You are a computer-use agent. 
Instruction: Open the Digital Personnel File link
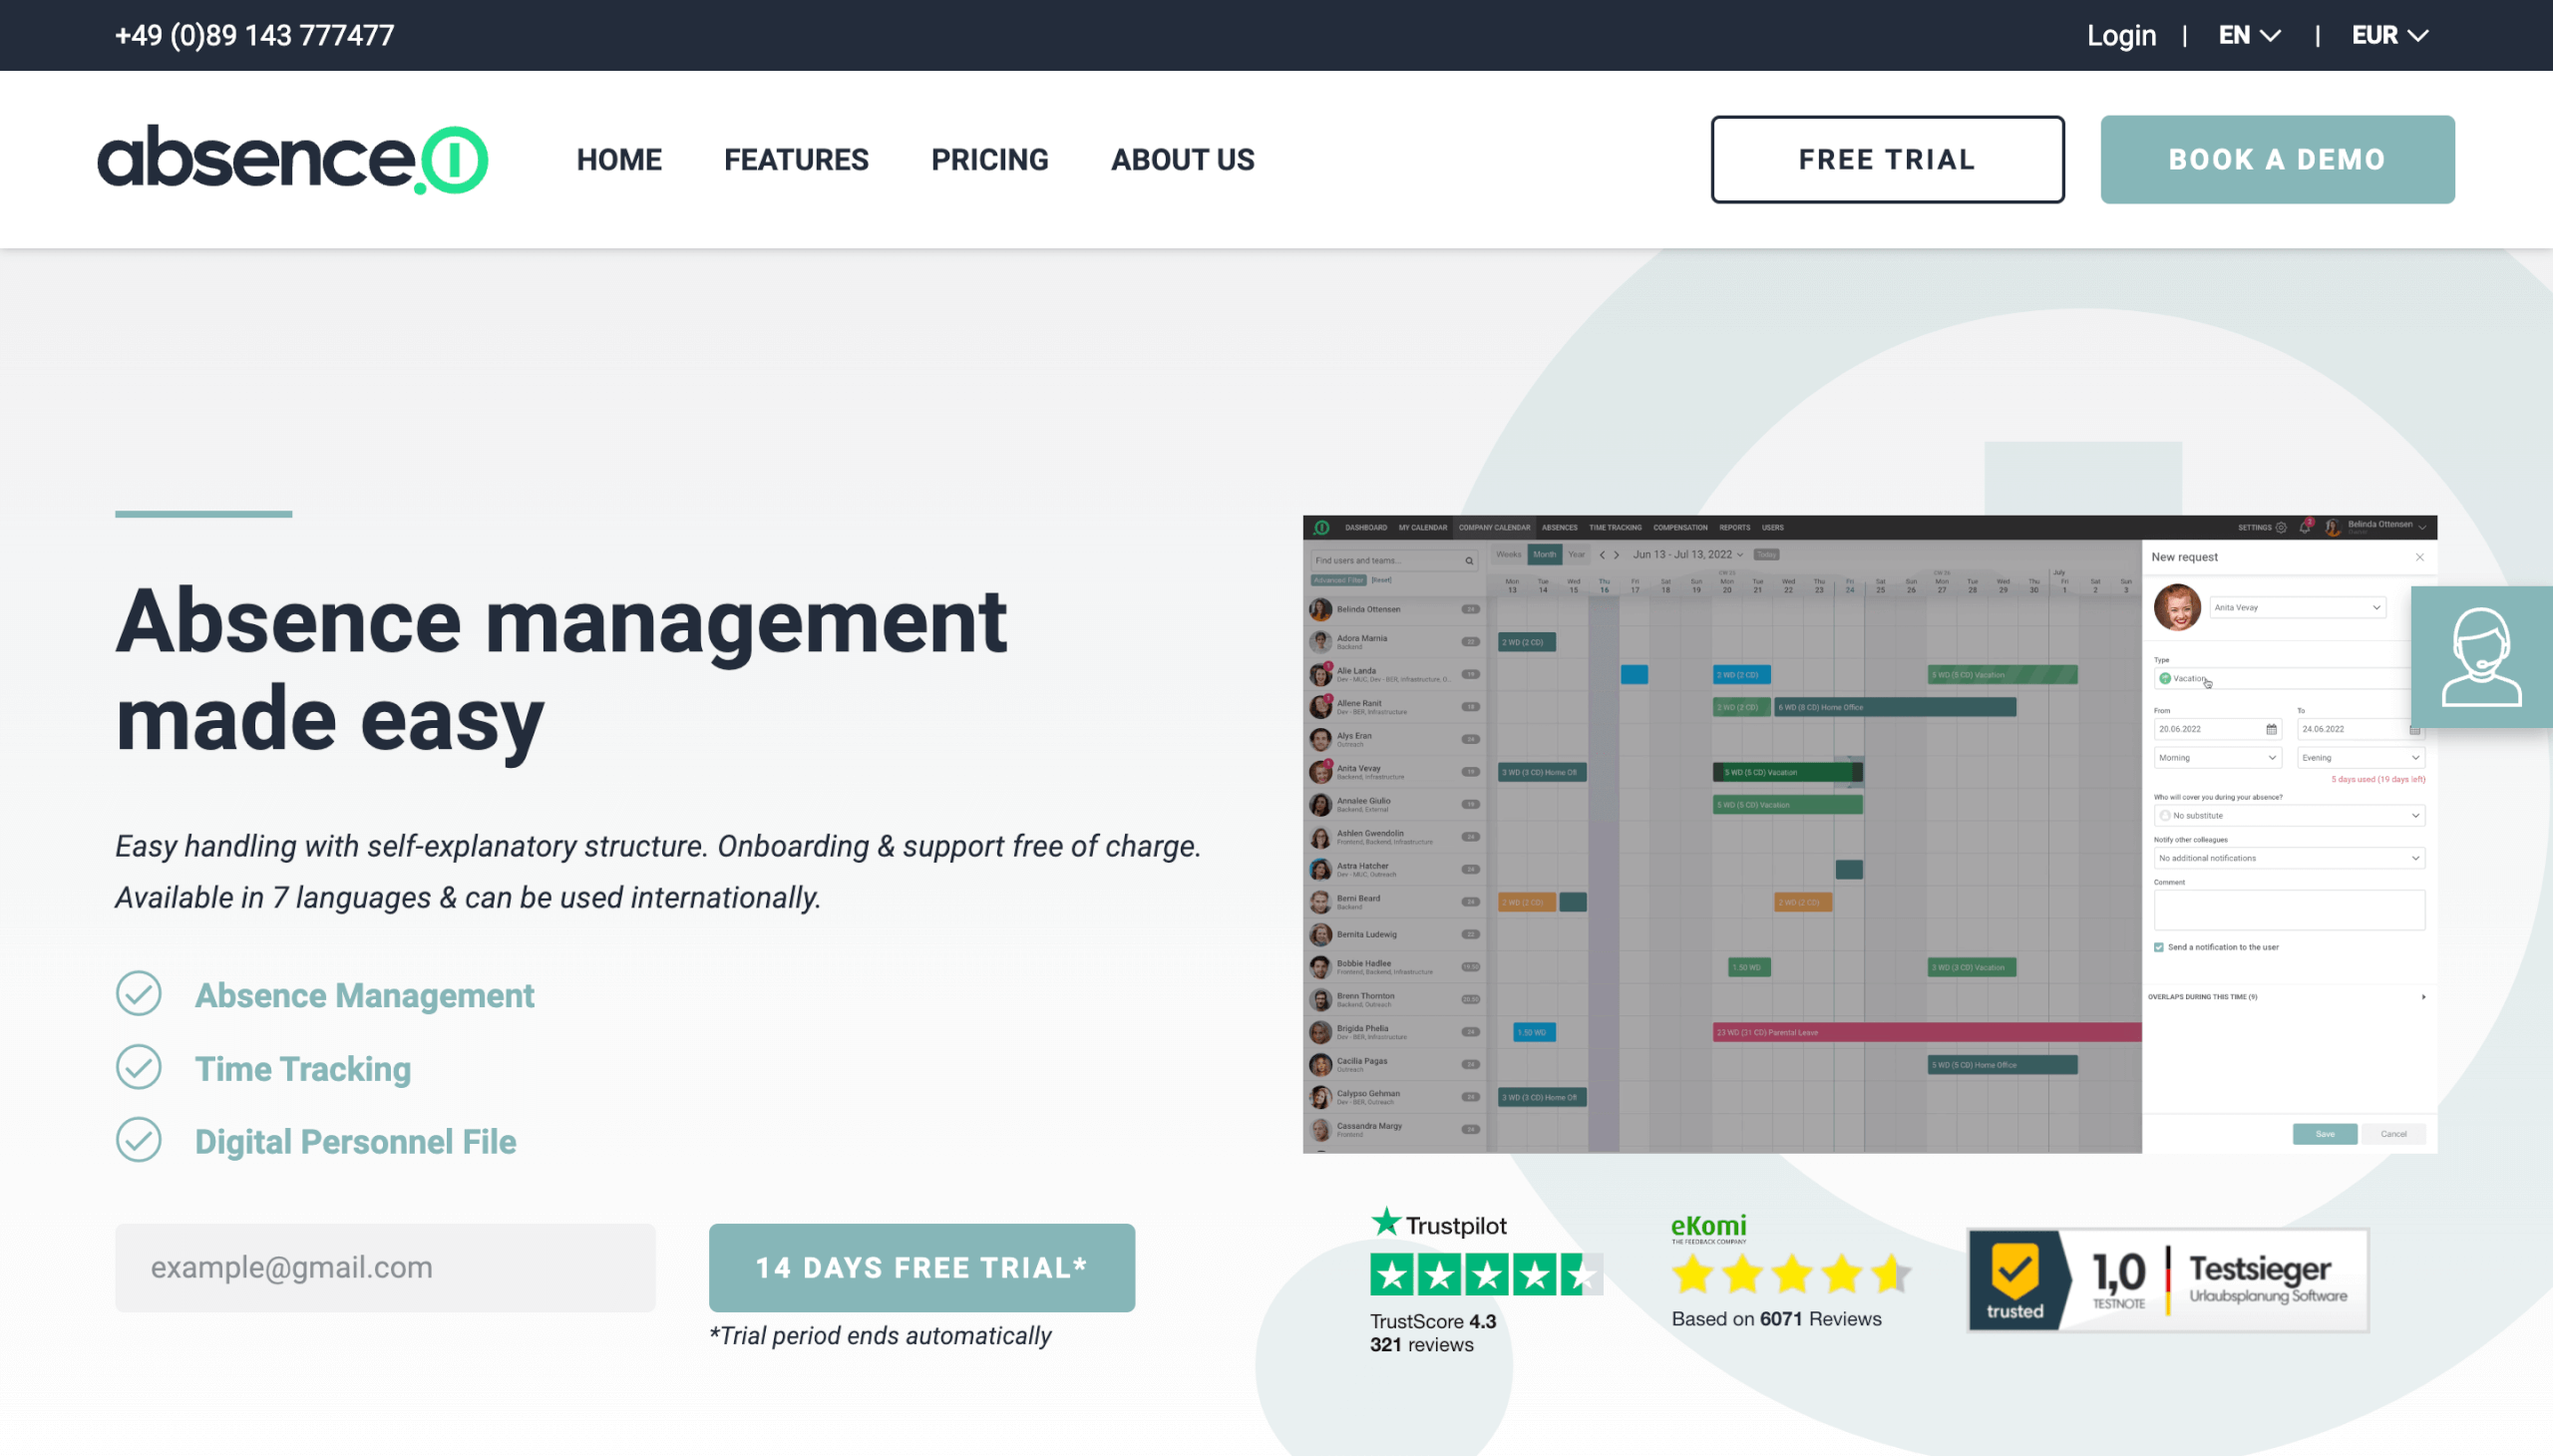(355, 1141)
